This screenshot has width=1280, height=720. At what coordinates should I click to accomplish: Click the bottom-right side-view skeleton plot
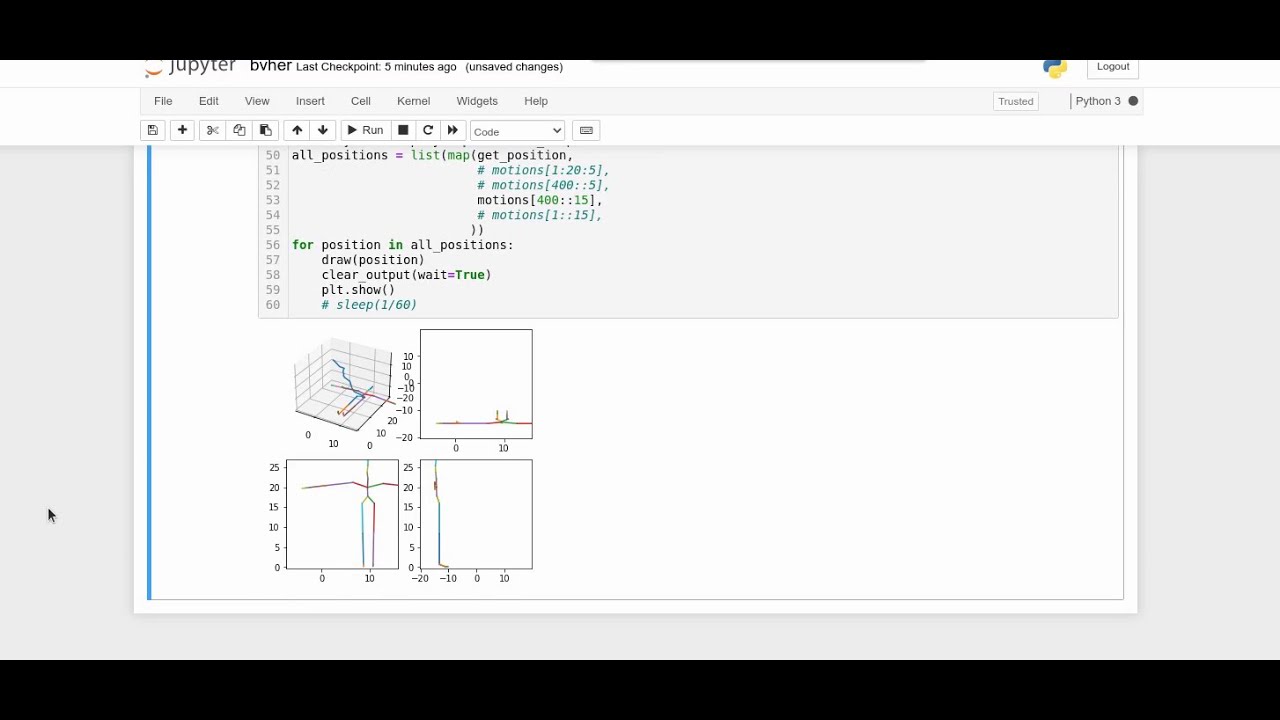476,514
